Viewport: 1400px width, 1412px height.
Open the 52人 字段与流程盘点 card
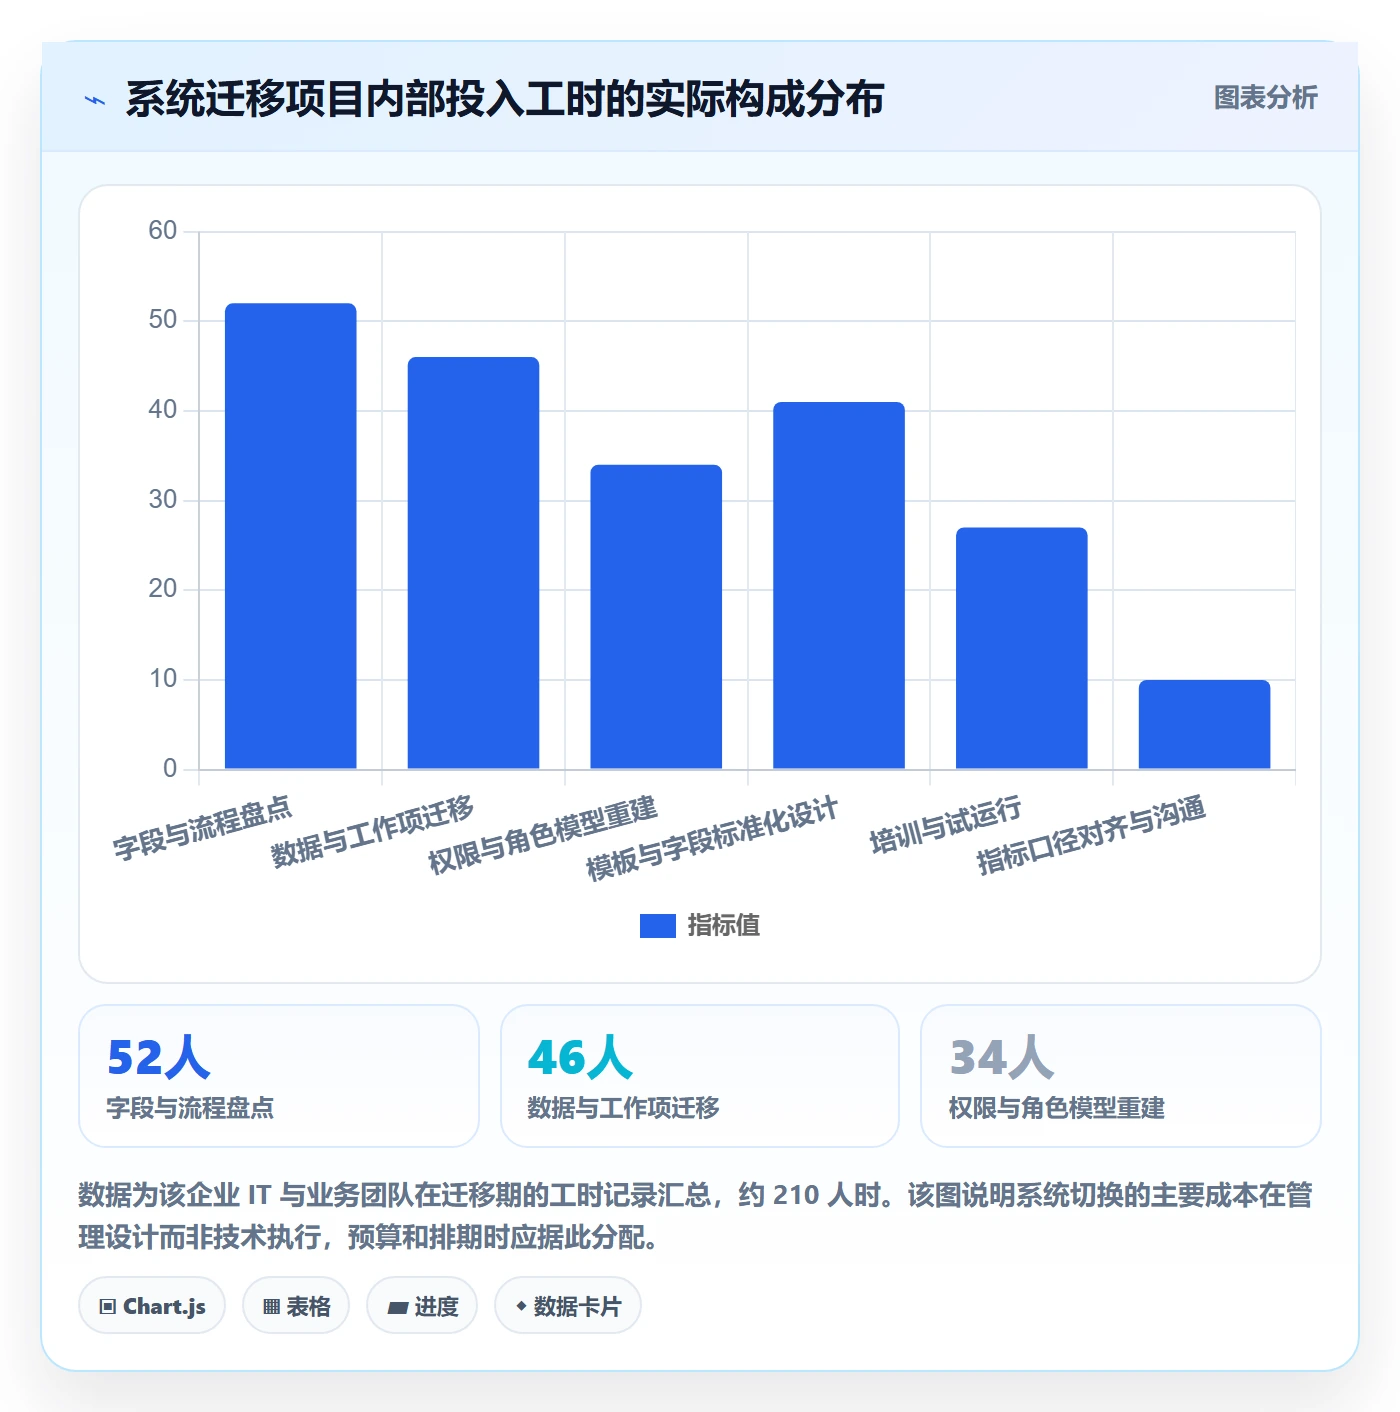coord(279,1076)
